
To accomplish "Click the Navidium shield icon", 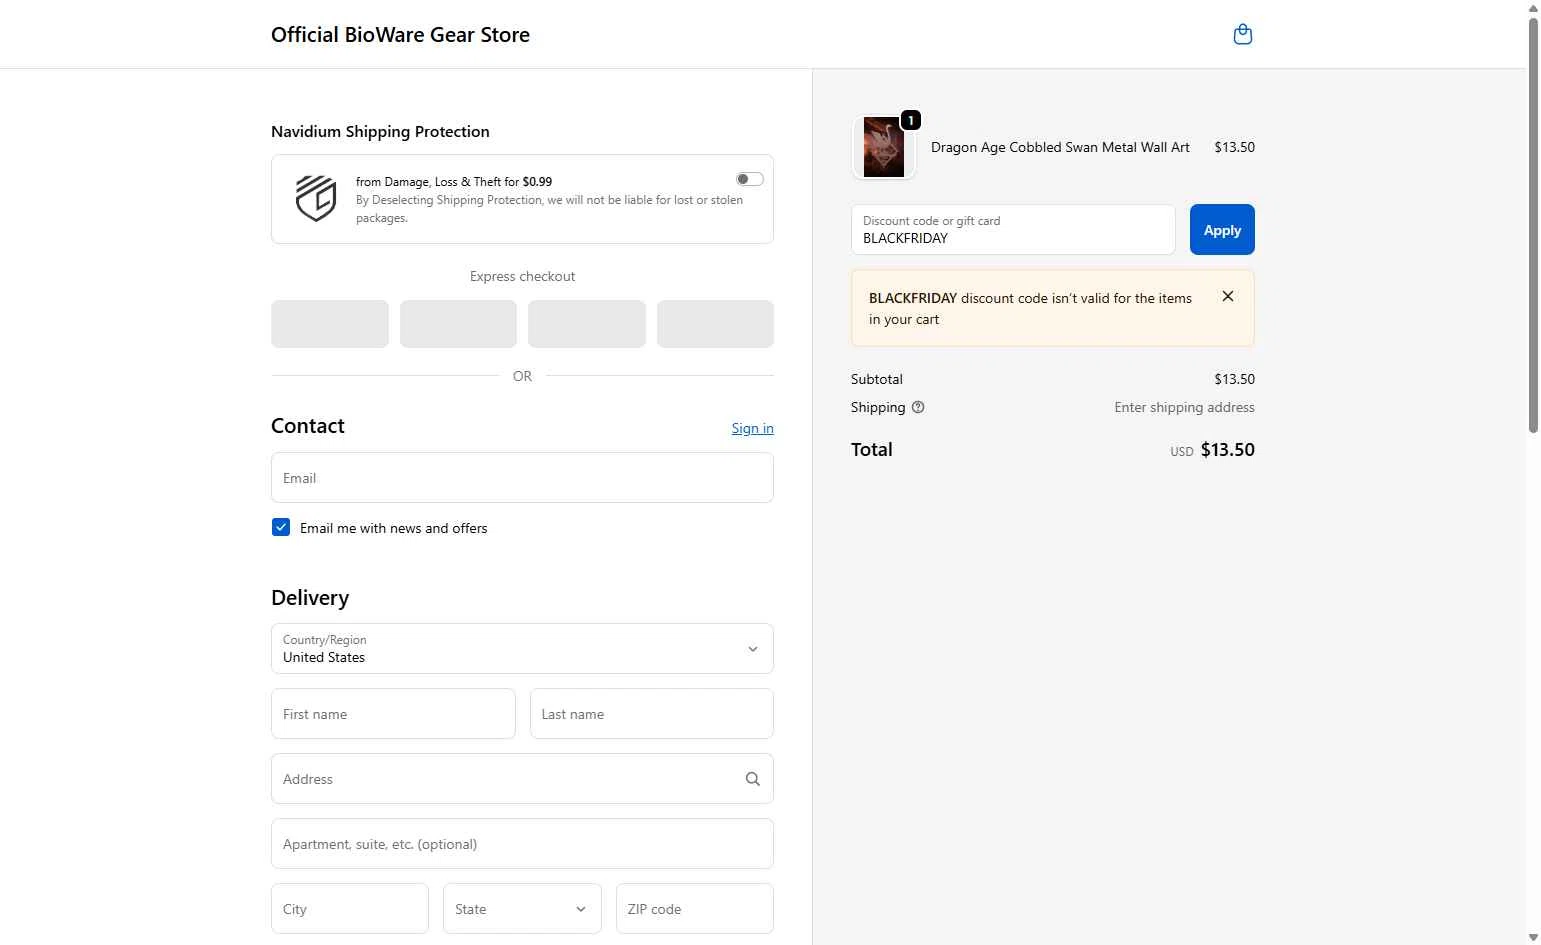I will [316, 198].
